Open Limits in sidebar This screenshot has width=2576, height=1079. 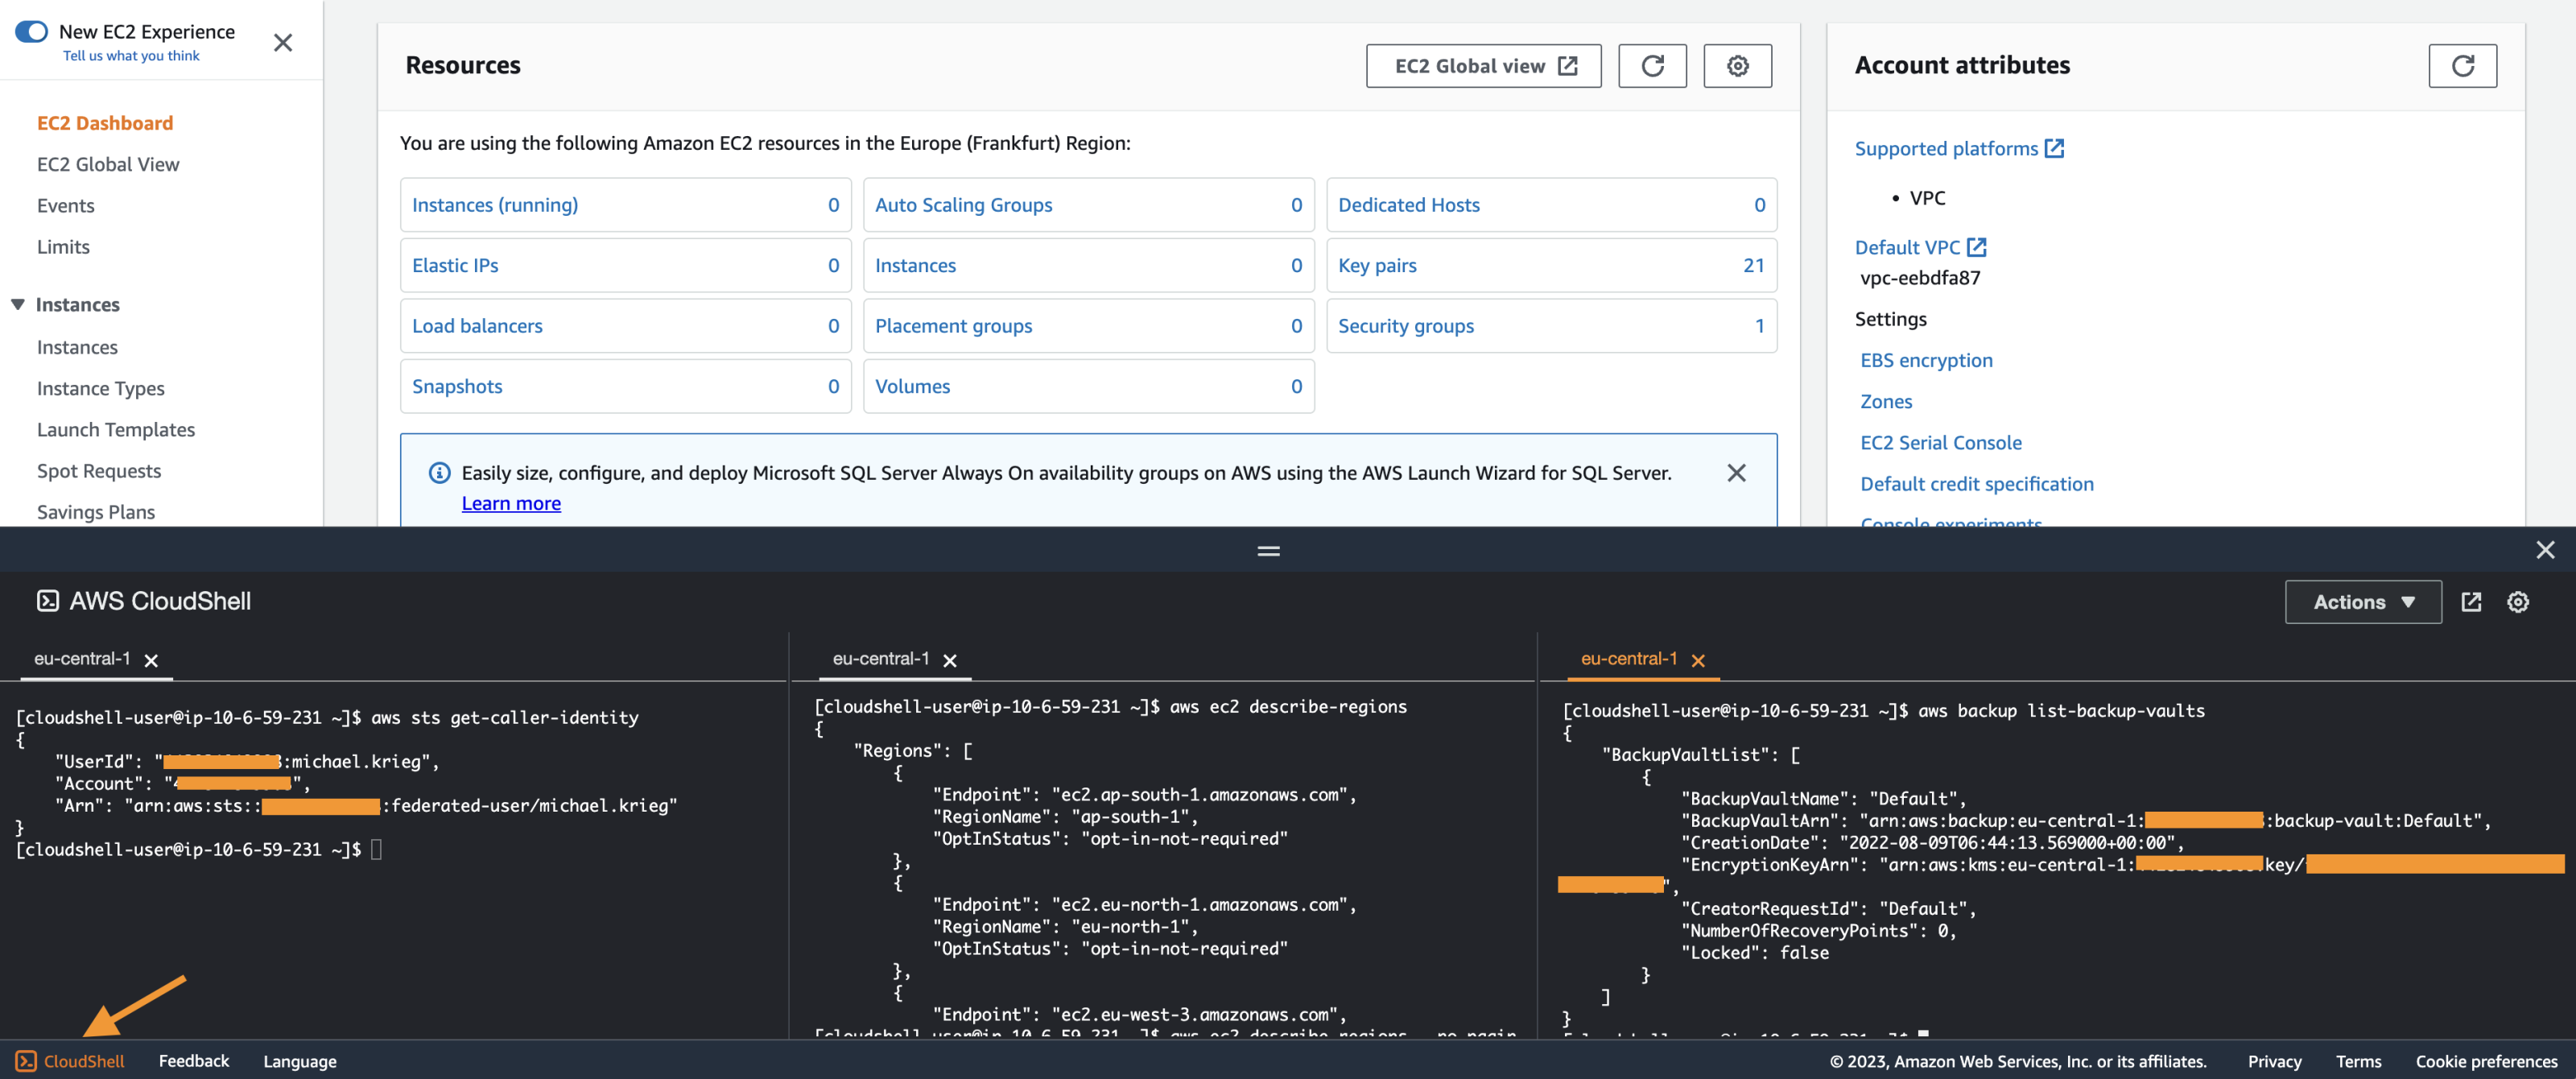[x=63, y=246]
